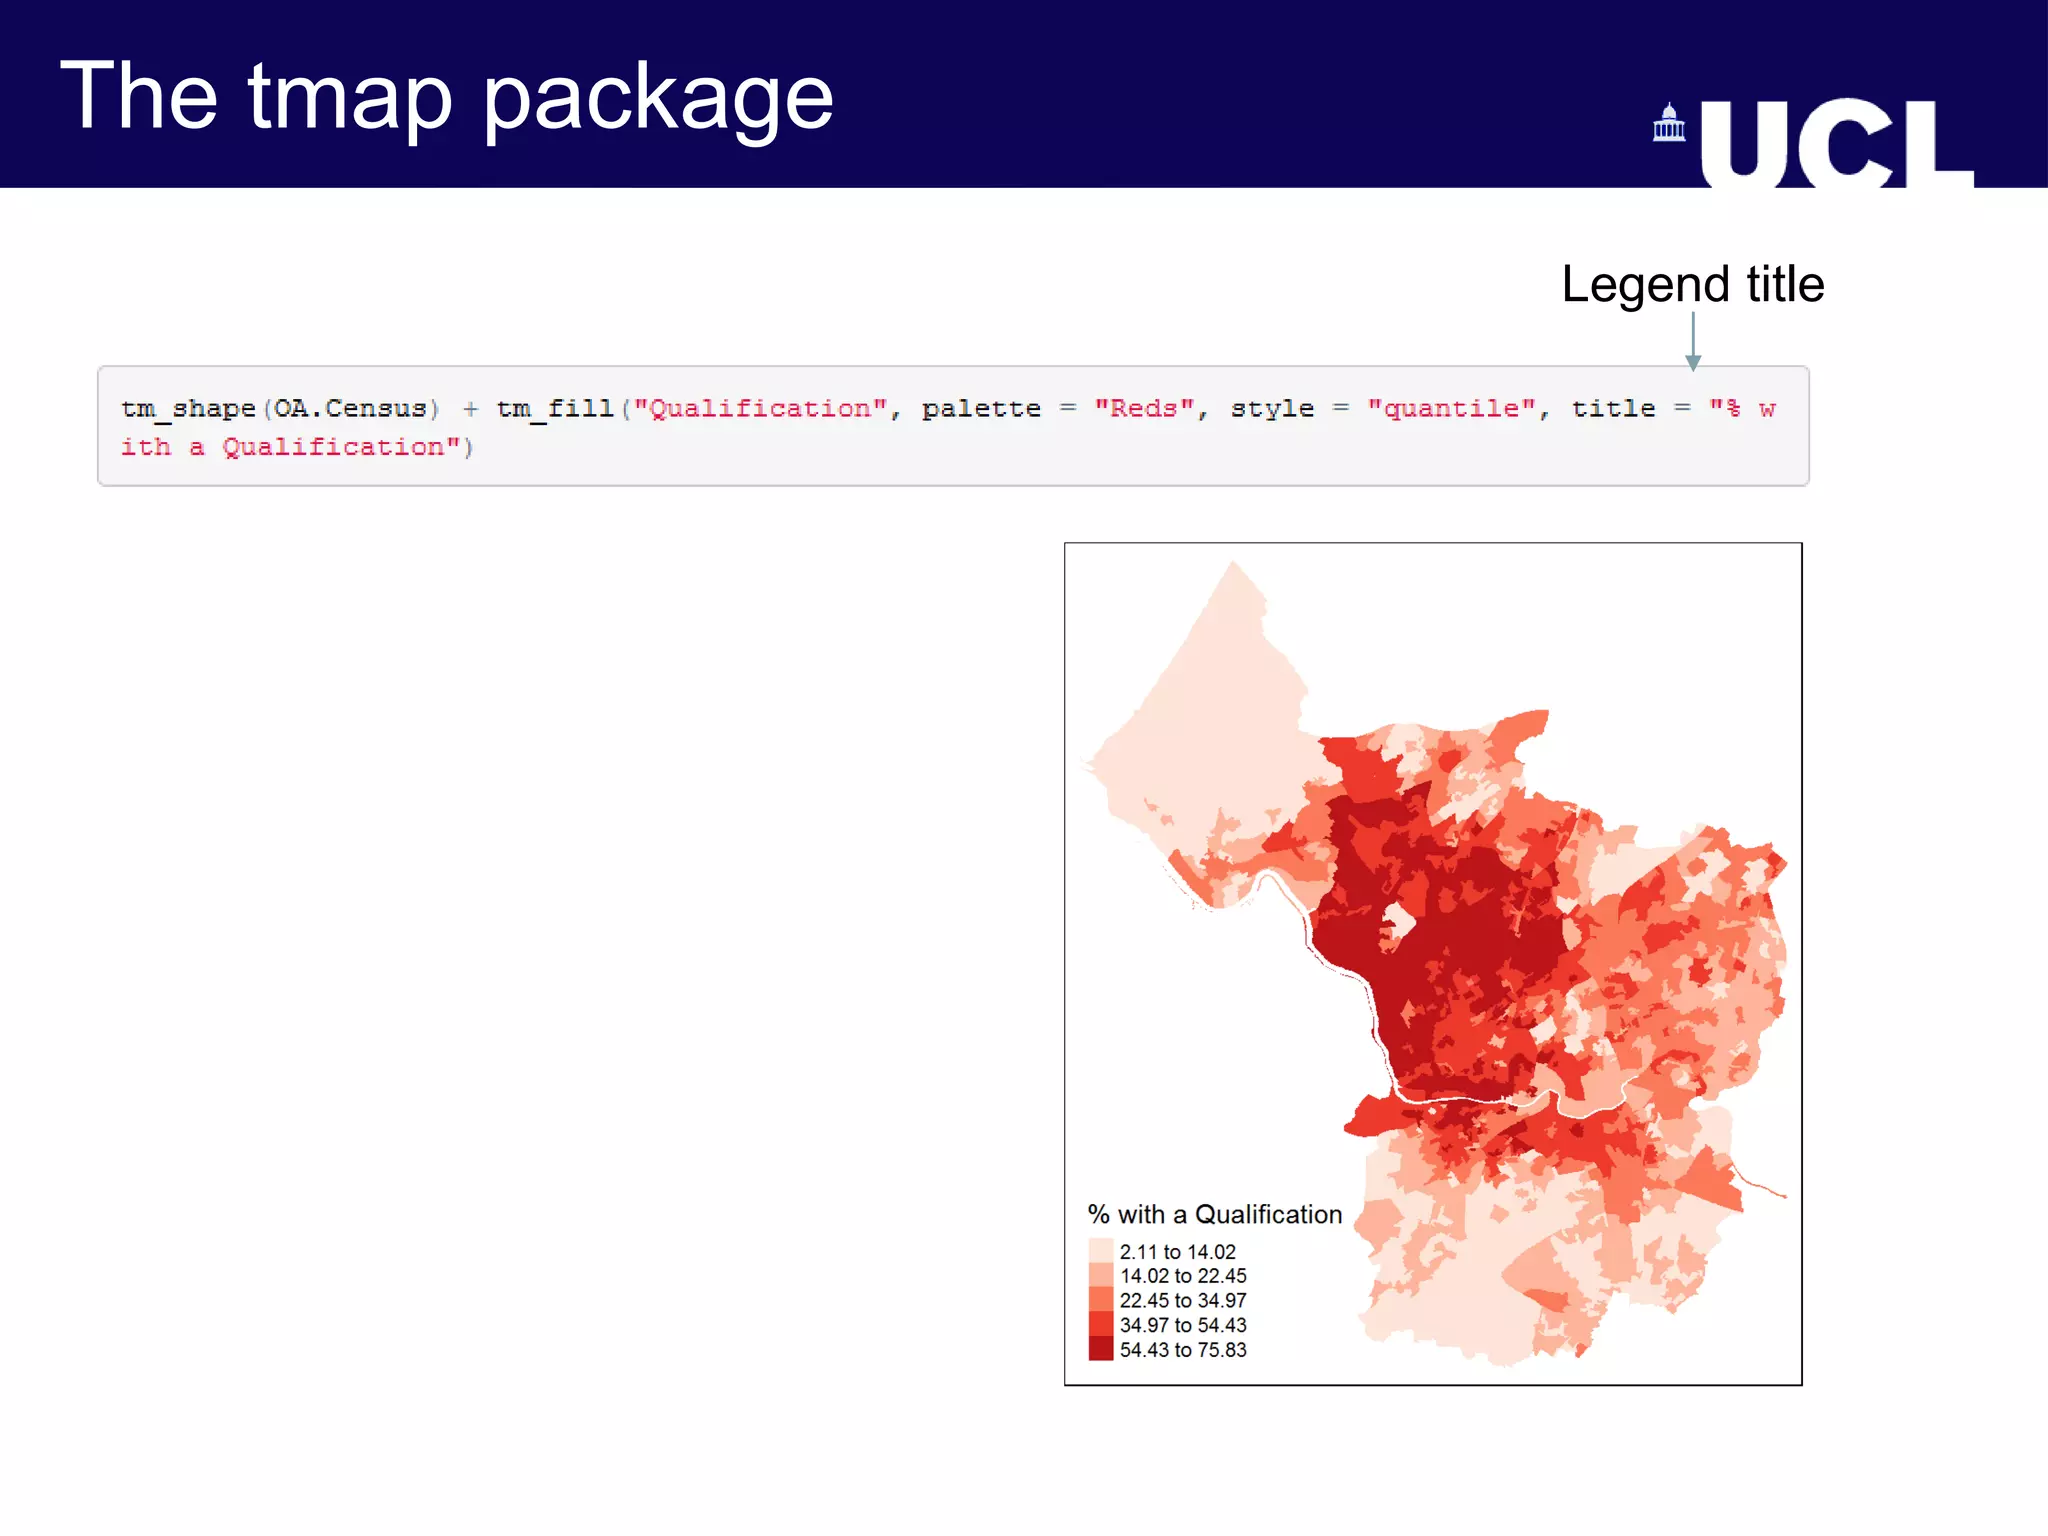
Task: Click the 'title =' argument in code
Action: click(1631, 409)
